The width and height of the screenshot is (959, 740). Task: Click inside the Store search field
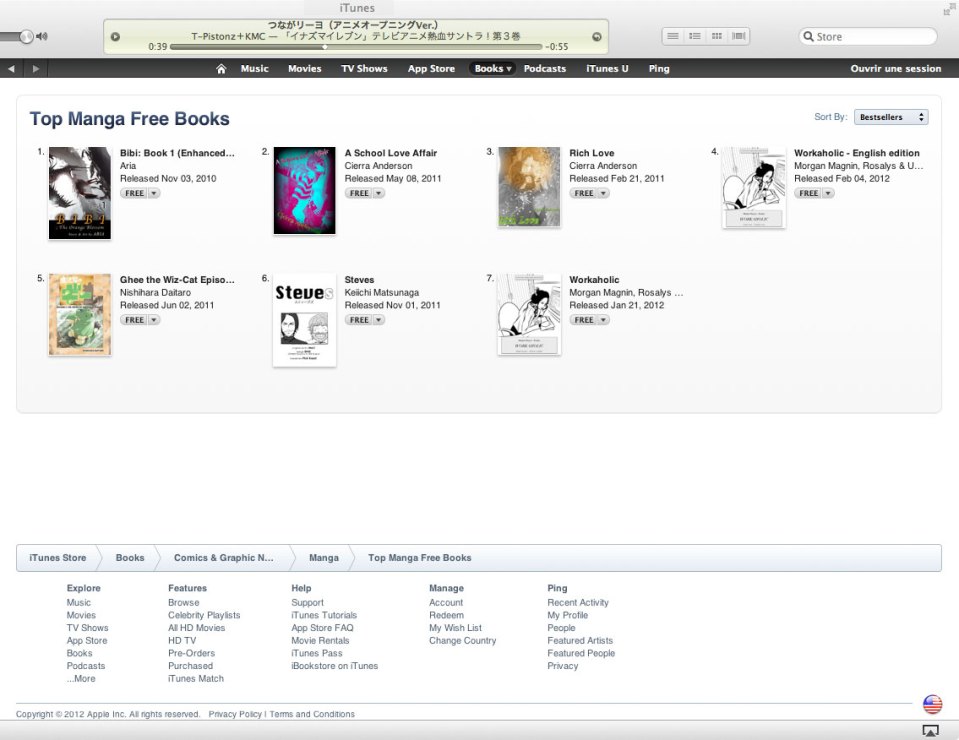tap(870, 36)
